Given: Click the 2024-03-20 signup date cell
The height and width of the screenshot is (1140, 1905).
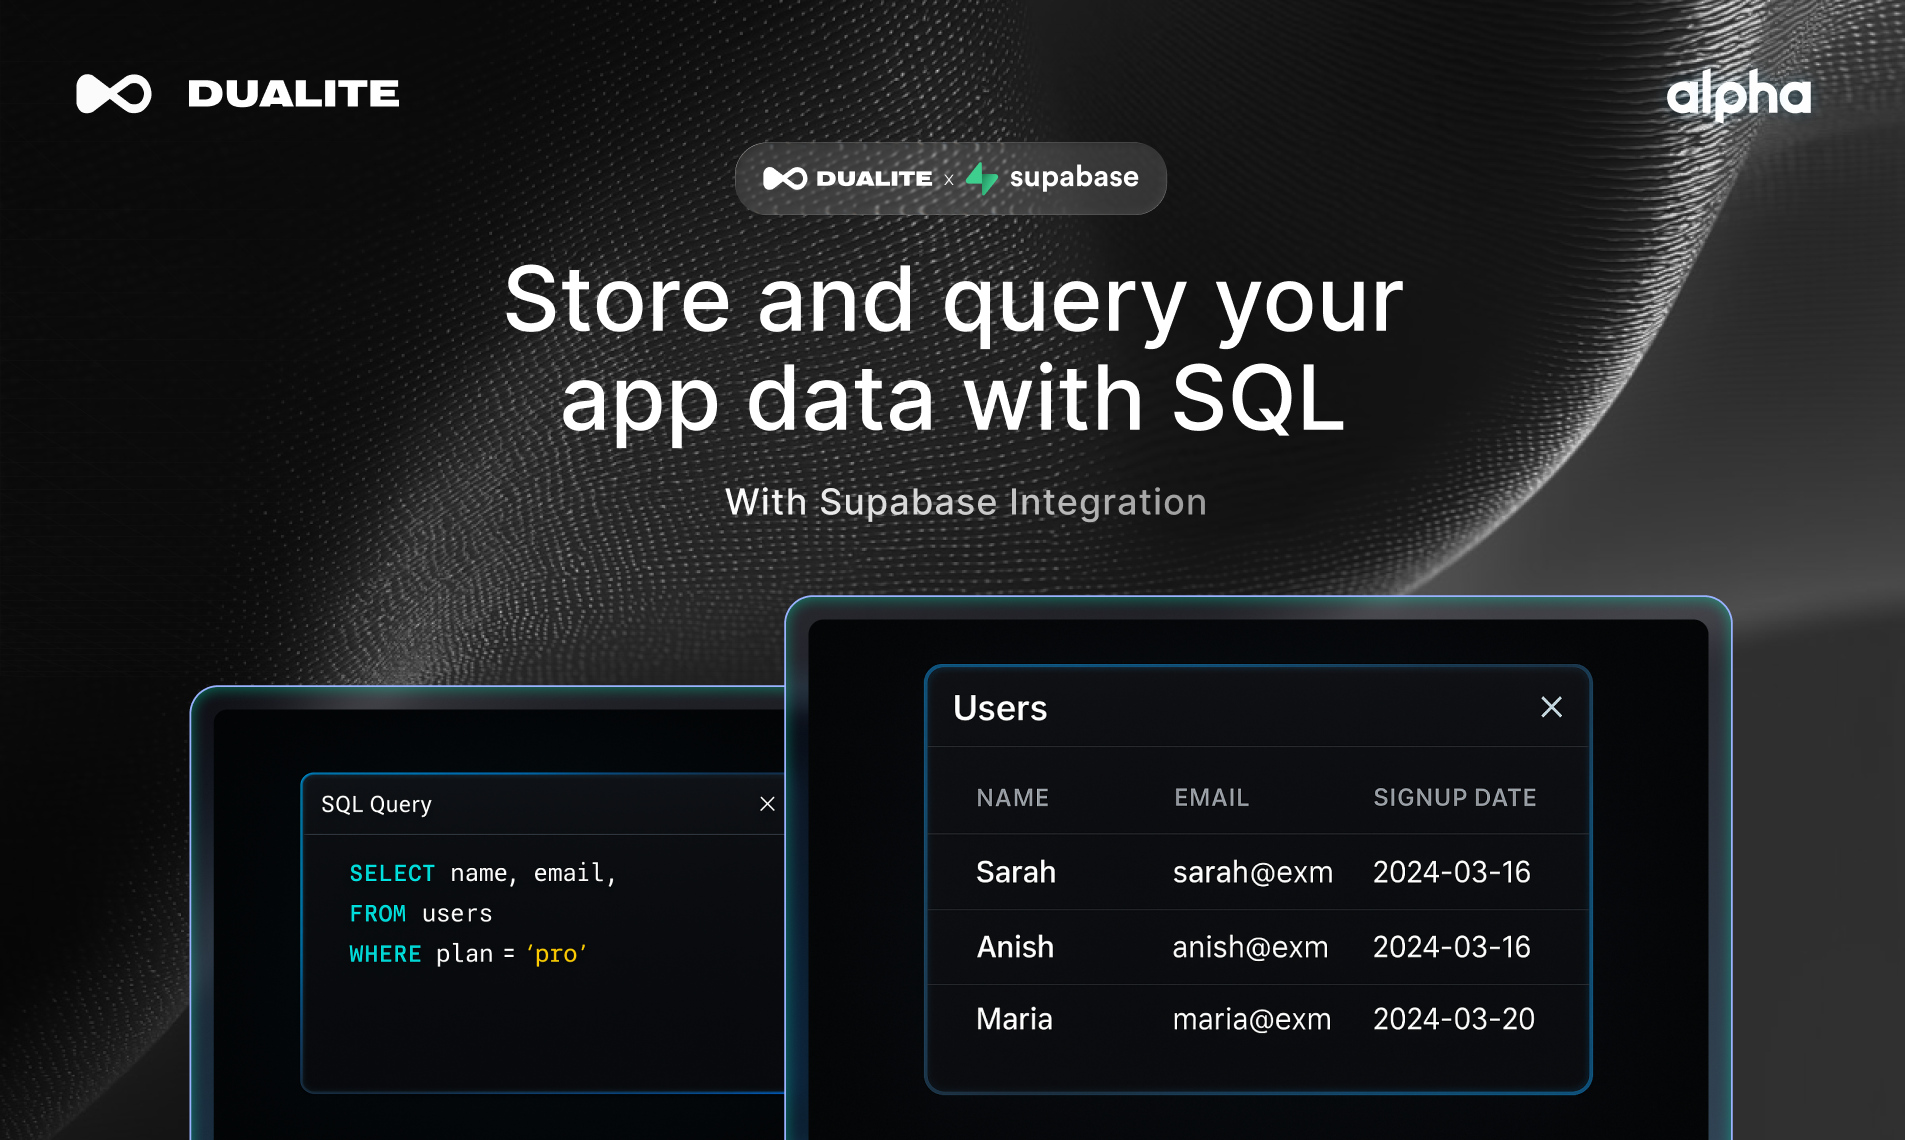Looking at the screenshot, I should tap(1454, 1019).
